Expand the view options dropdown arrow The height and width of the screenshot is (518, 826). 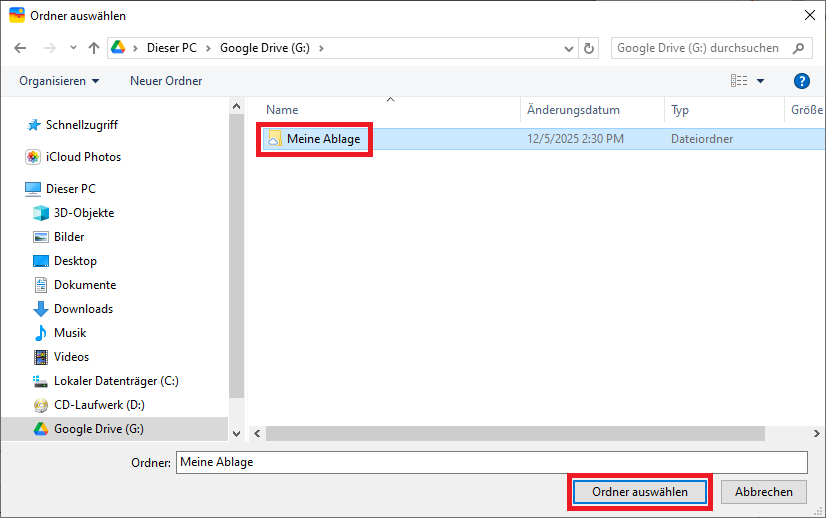point(760,81)
